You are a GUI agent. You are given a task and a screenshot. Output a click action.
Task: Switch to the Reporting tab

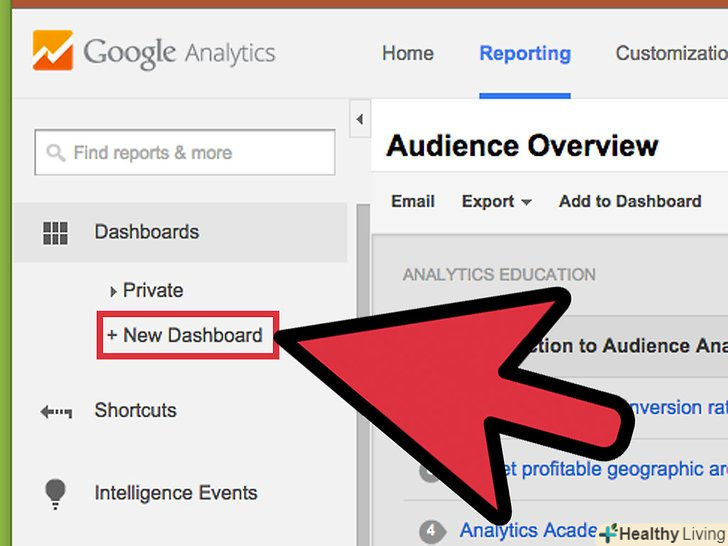(525, 53)
